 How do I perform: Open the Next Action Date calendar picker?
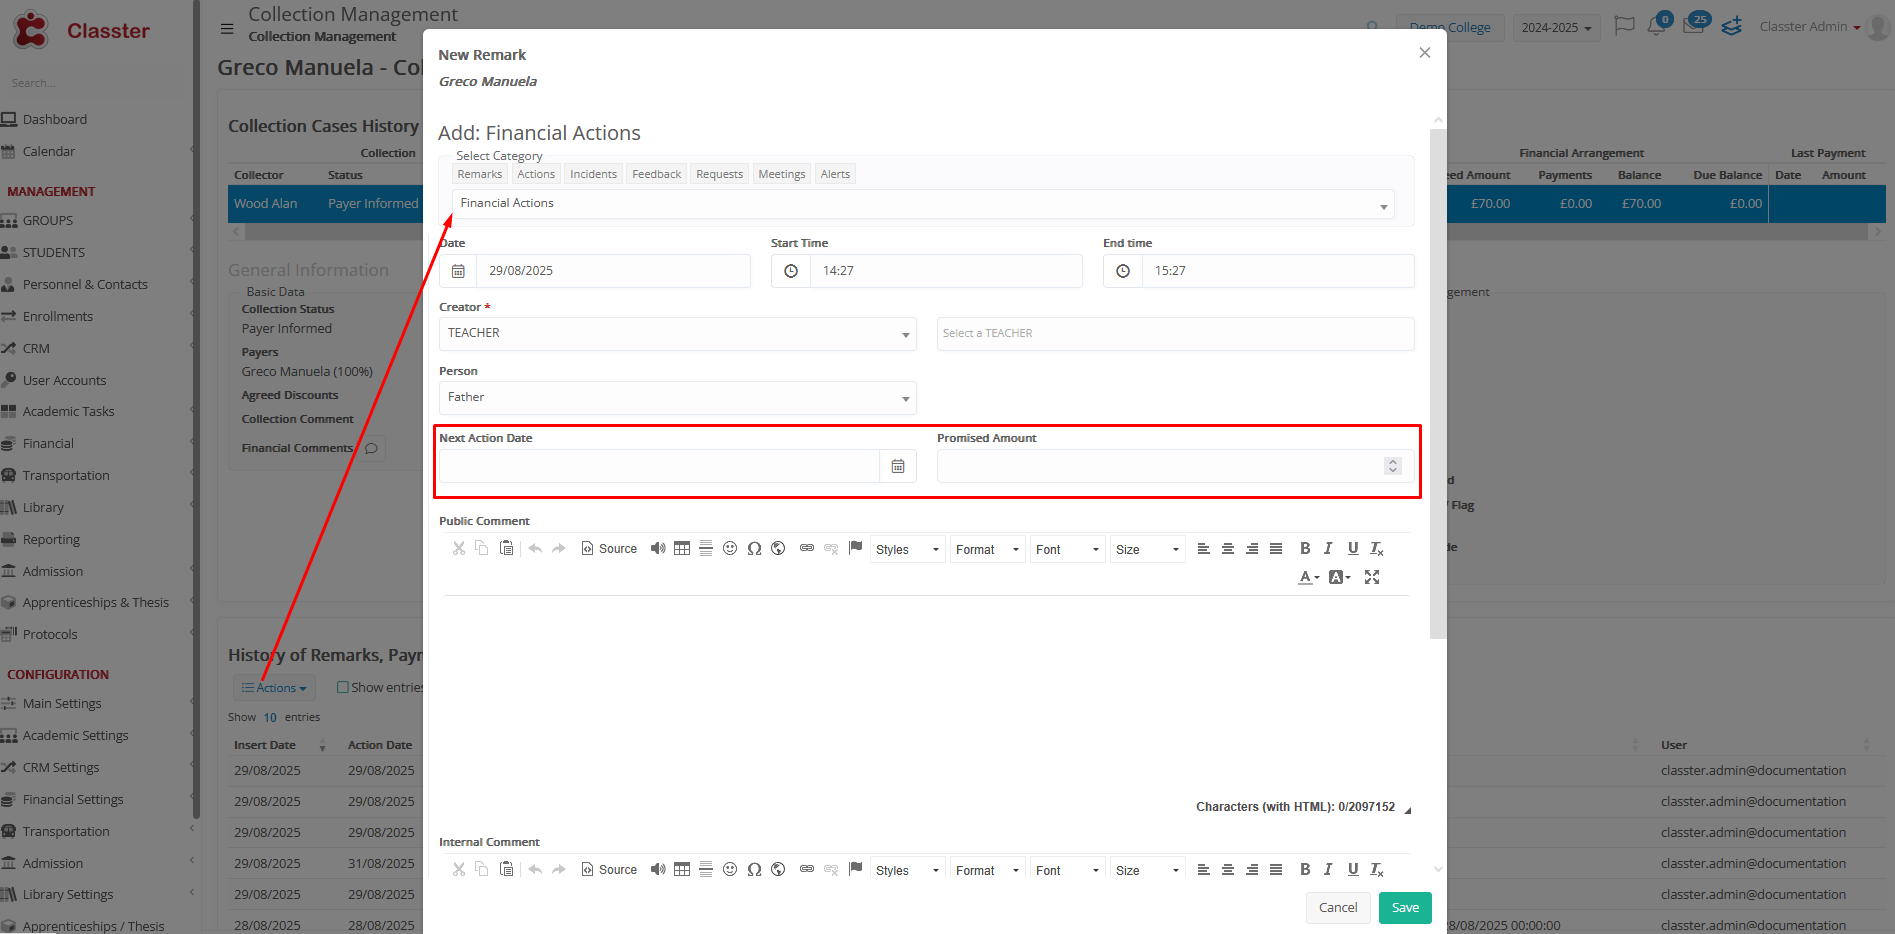point(897,466)
